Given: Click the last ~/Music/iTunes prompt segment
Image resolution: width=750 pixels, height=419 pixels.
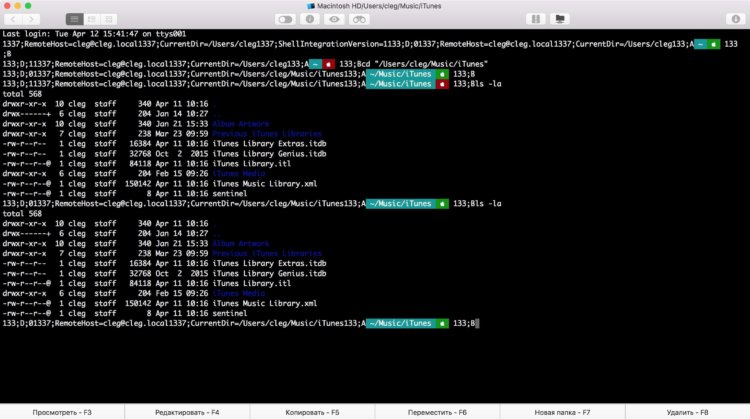Looking at the screenshot, I should [x=400, y=323].
